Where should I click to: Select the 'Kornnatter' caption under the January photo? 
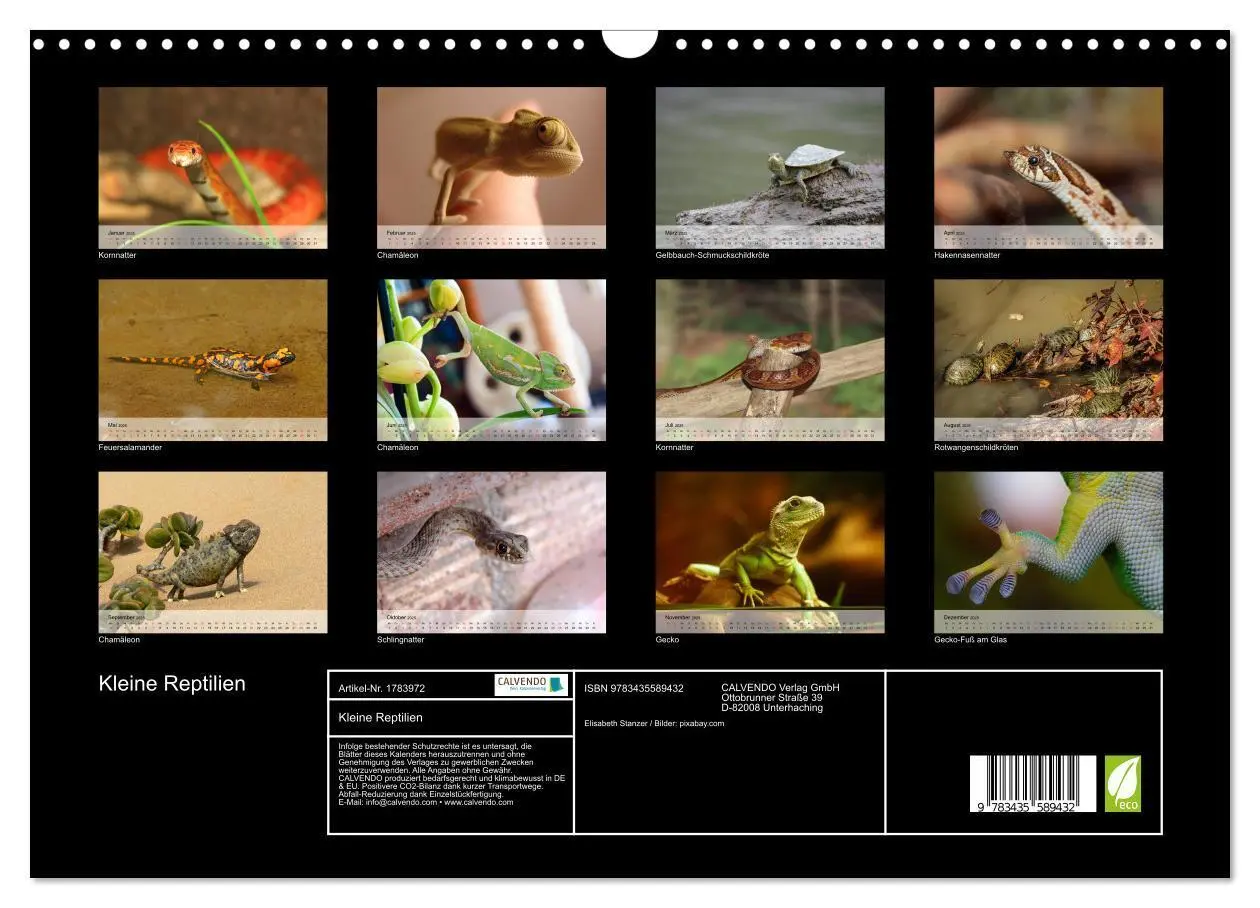(x=118, y=255)
